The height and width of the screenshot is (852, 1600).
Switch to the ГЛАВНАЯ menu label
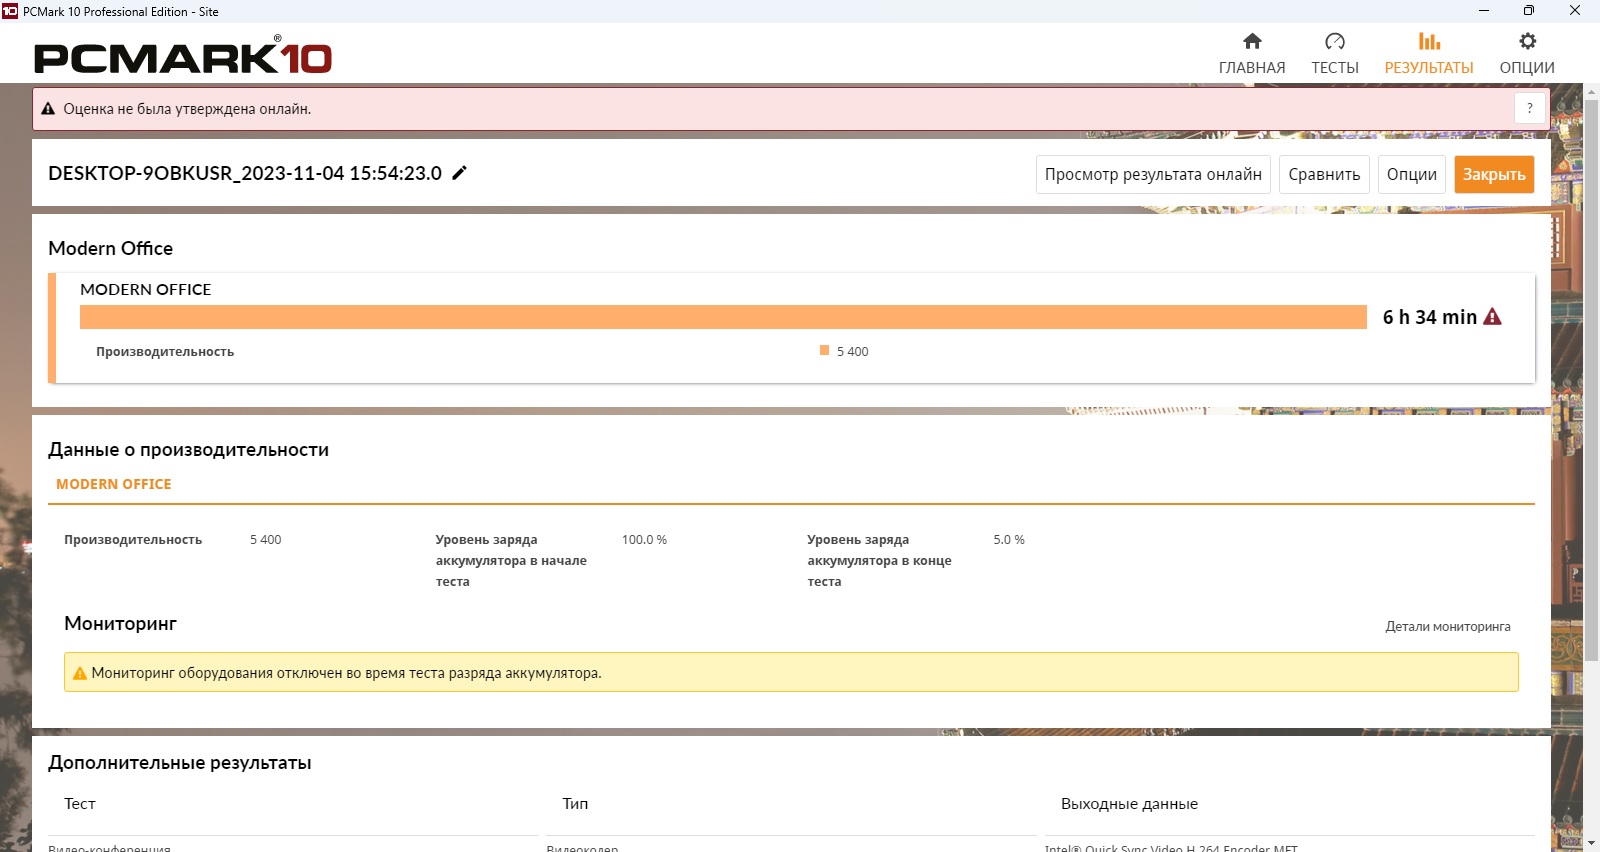point(1252,68)
